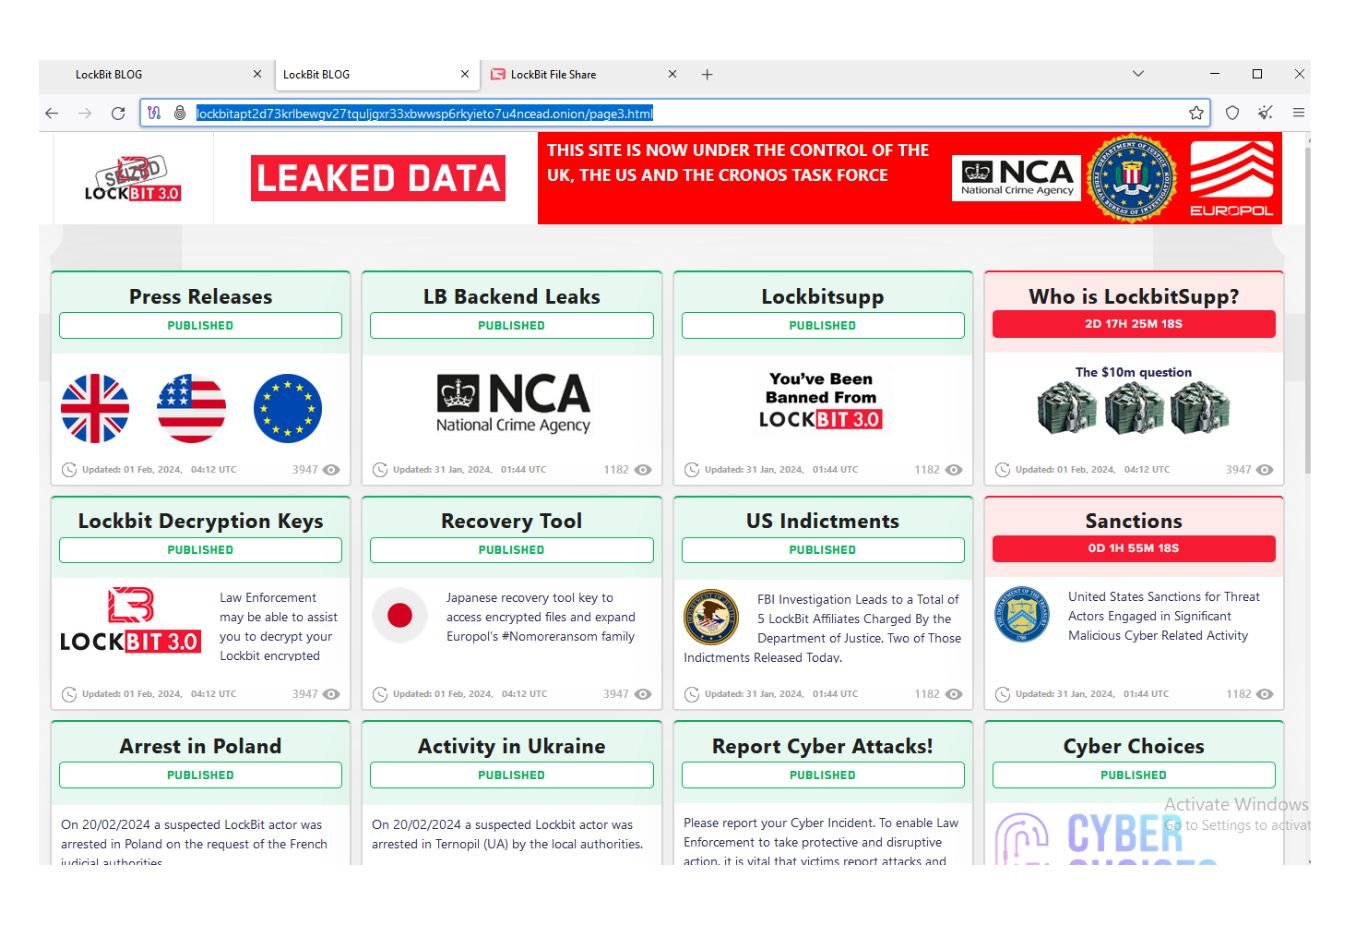Expand the list all tabs chevron
The width and height of the screenshot is (1350, 950).
point(1138,74)
